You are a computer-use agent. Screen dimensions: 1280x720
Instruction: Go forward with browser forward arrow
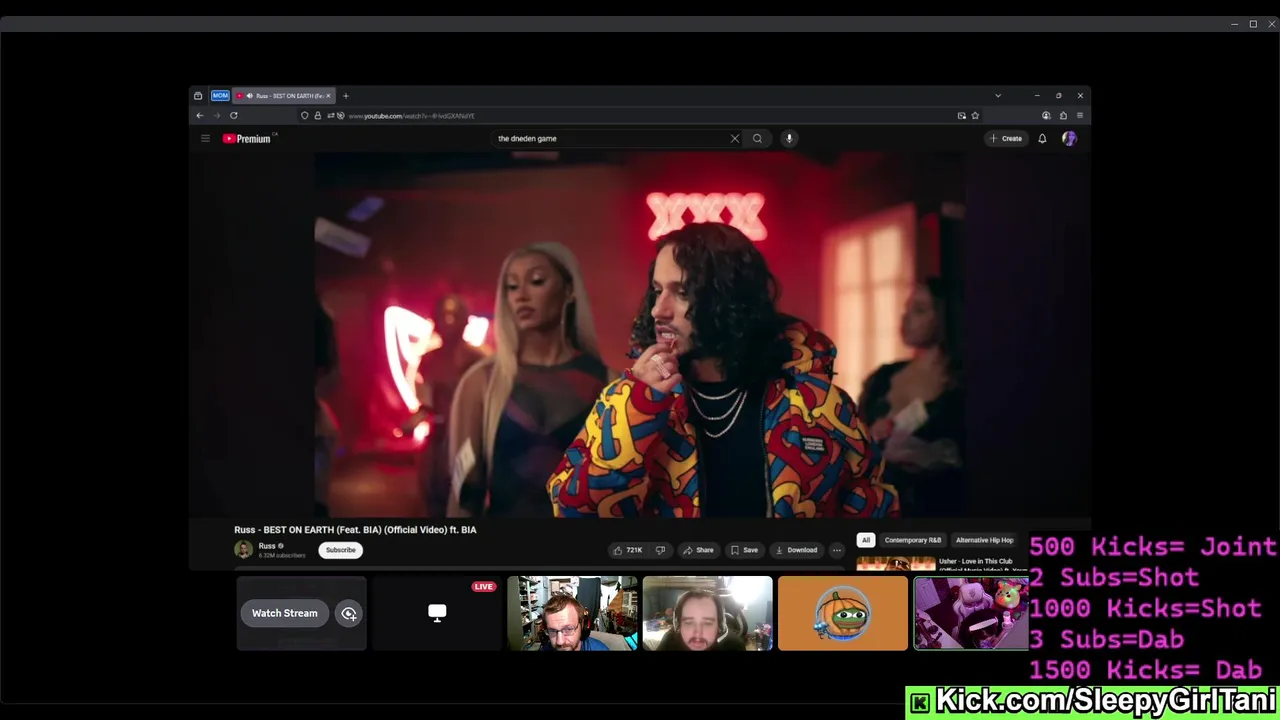[x=216, y=116]
